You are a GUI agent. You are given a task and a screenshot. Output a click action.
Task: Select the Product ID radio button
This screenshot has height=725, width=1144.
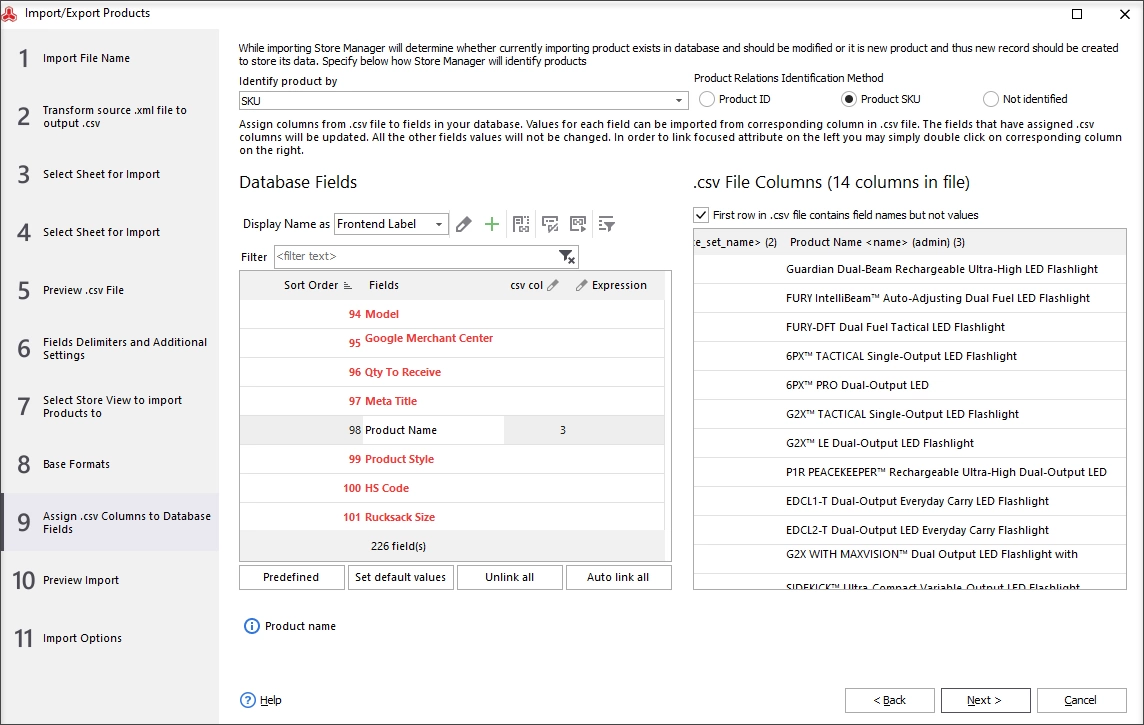point(706,99)
